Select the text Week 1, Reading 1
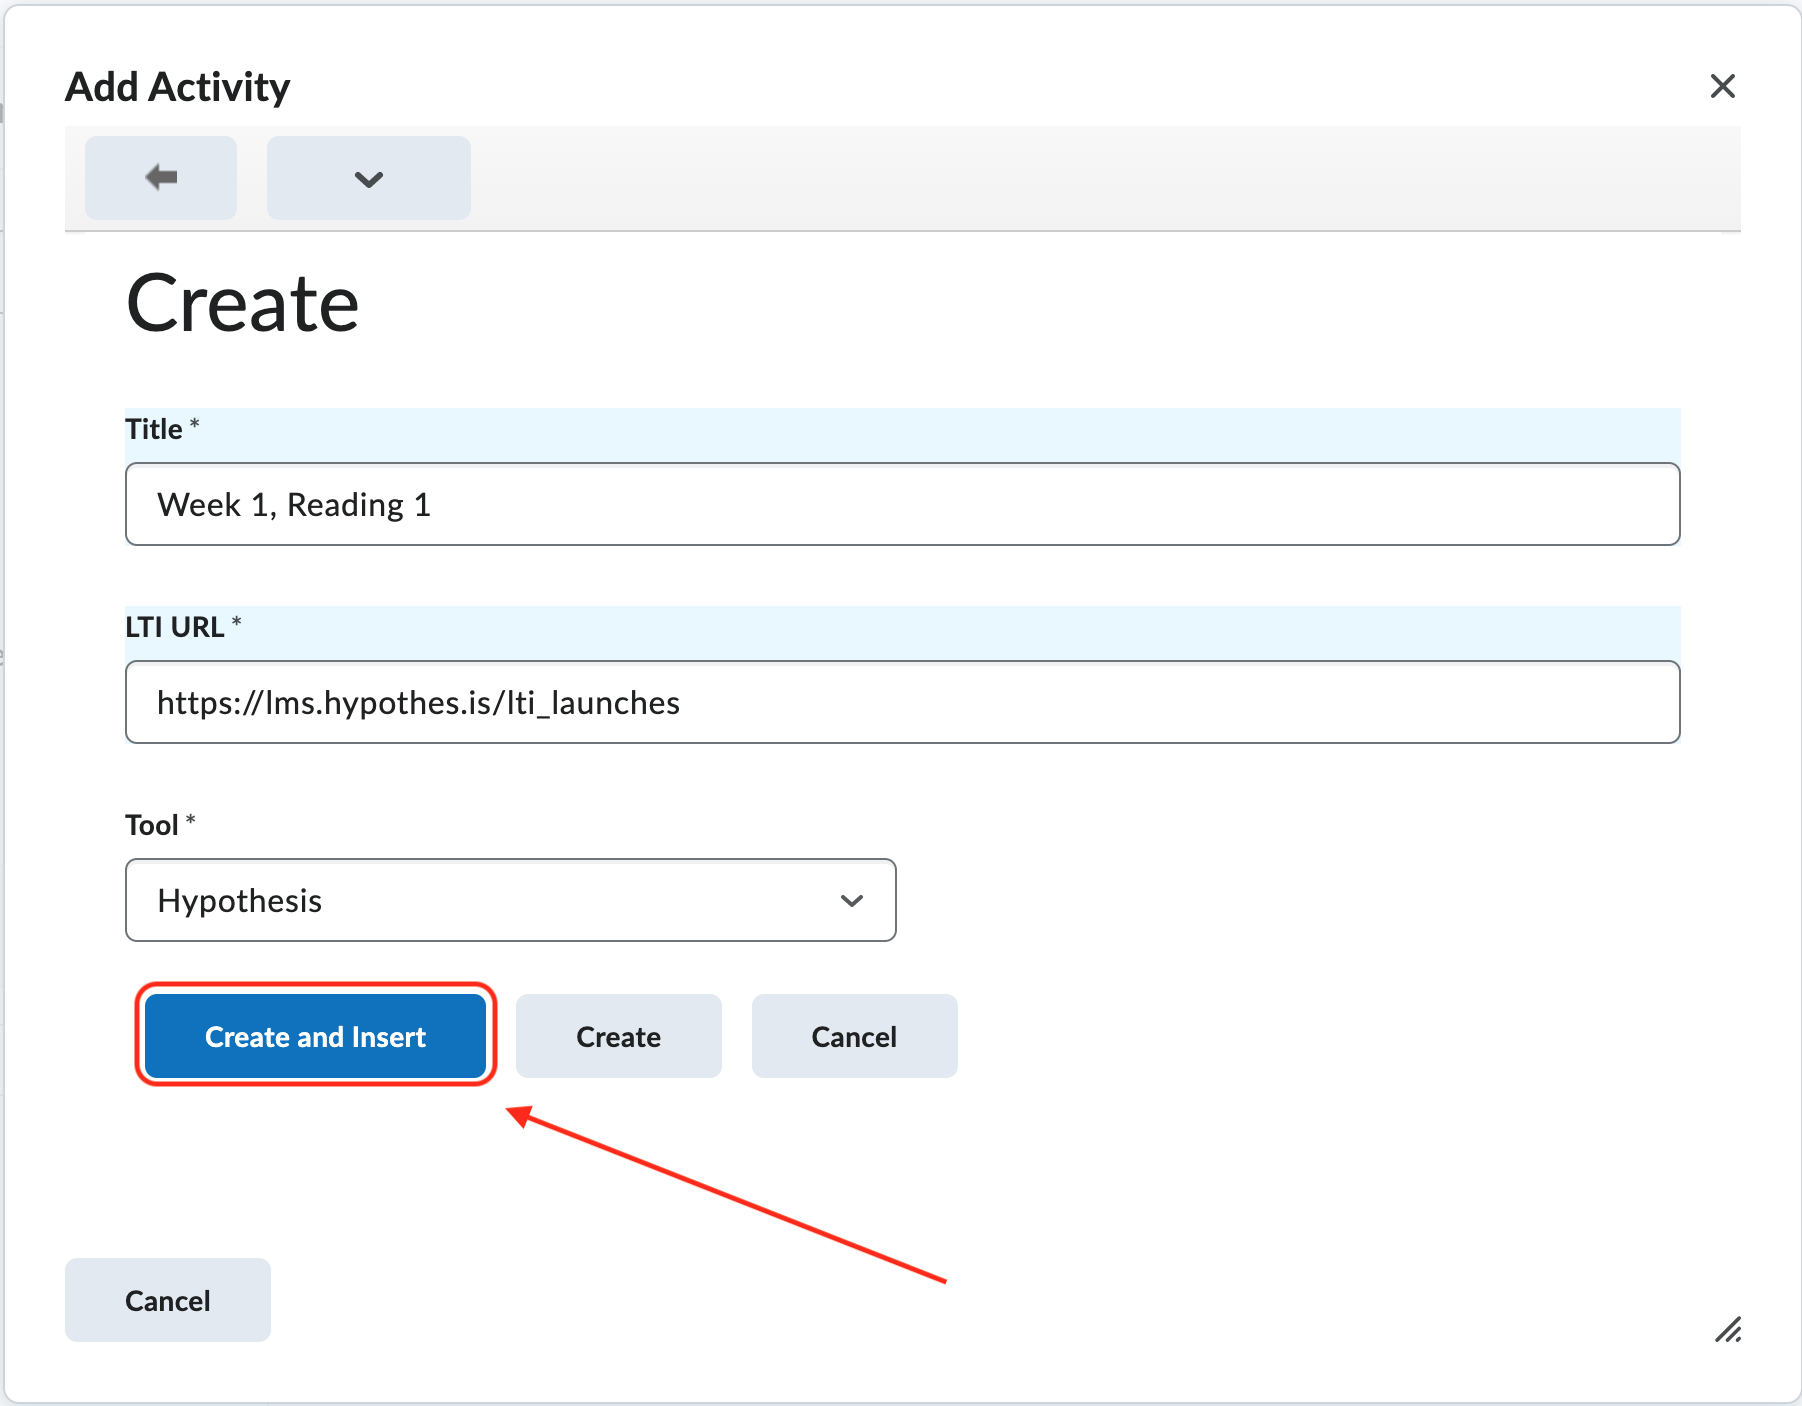Image resolution: width=1802 pixels, height=1406 pixels. [x=294, y=504]
